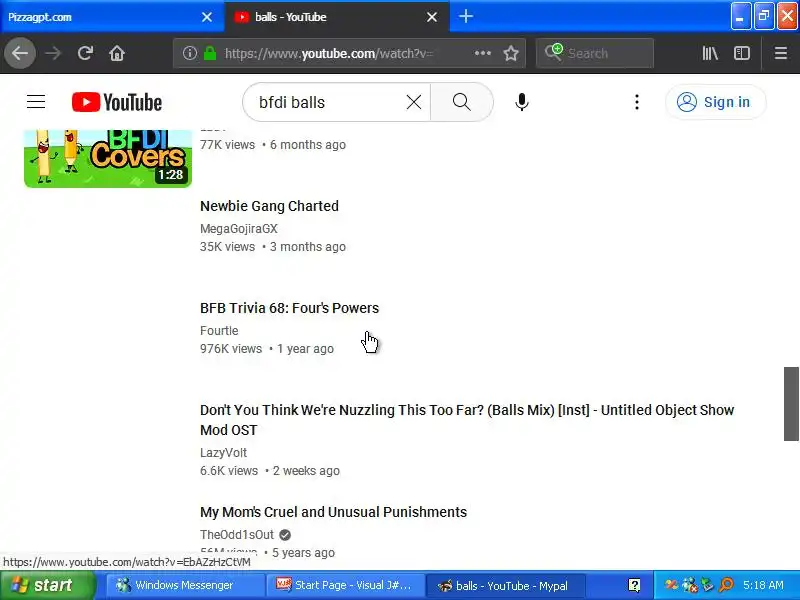
Task: Open the MegaGojiraGX channel
Action: coord(239,229)
